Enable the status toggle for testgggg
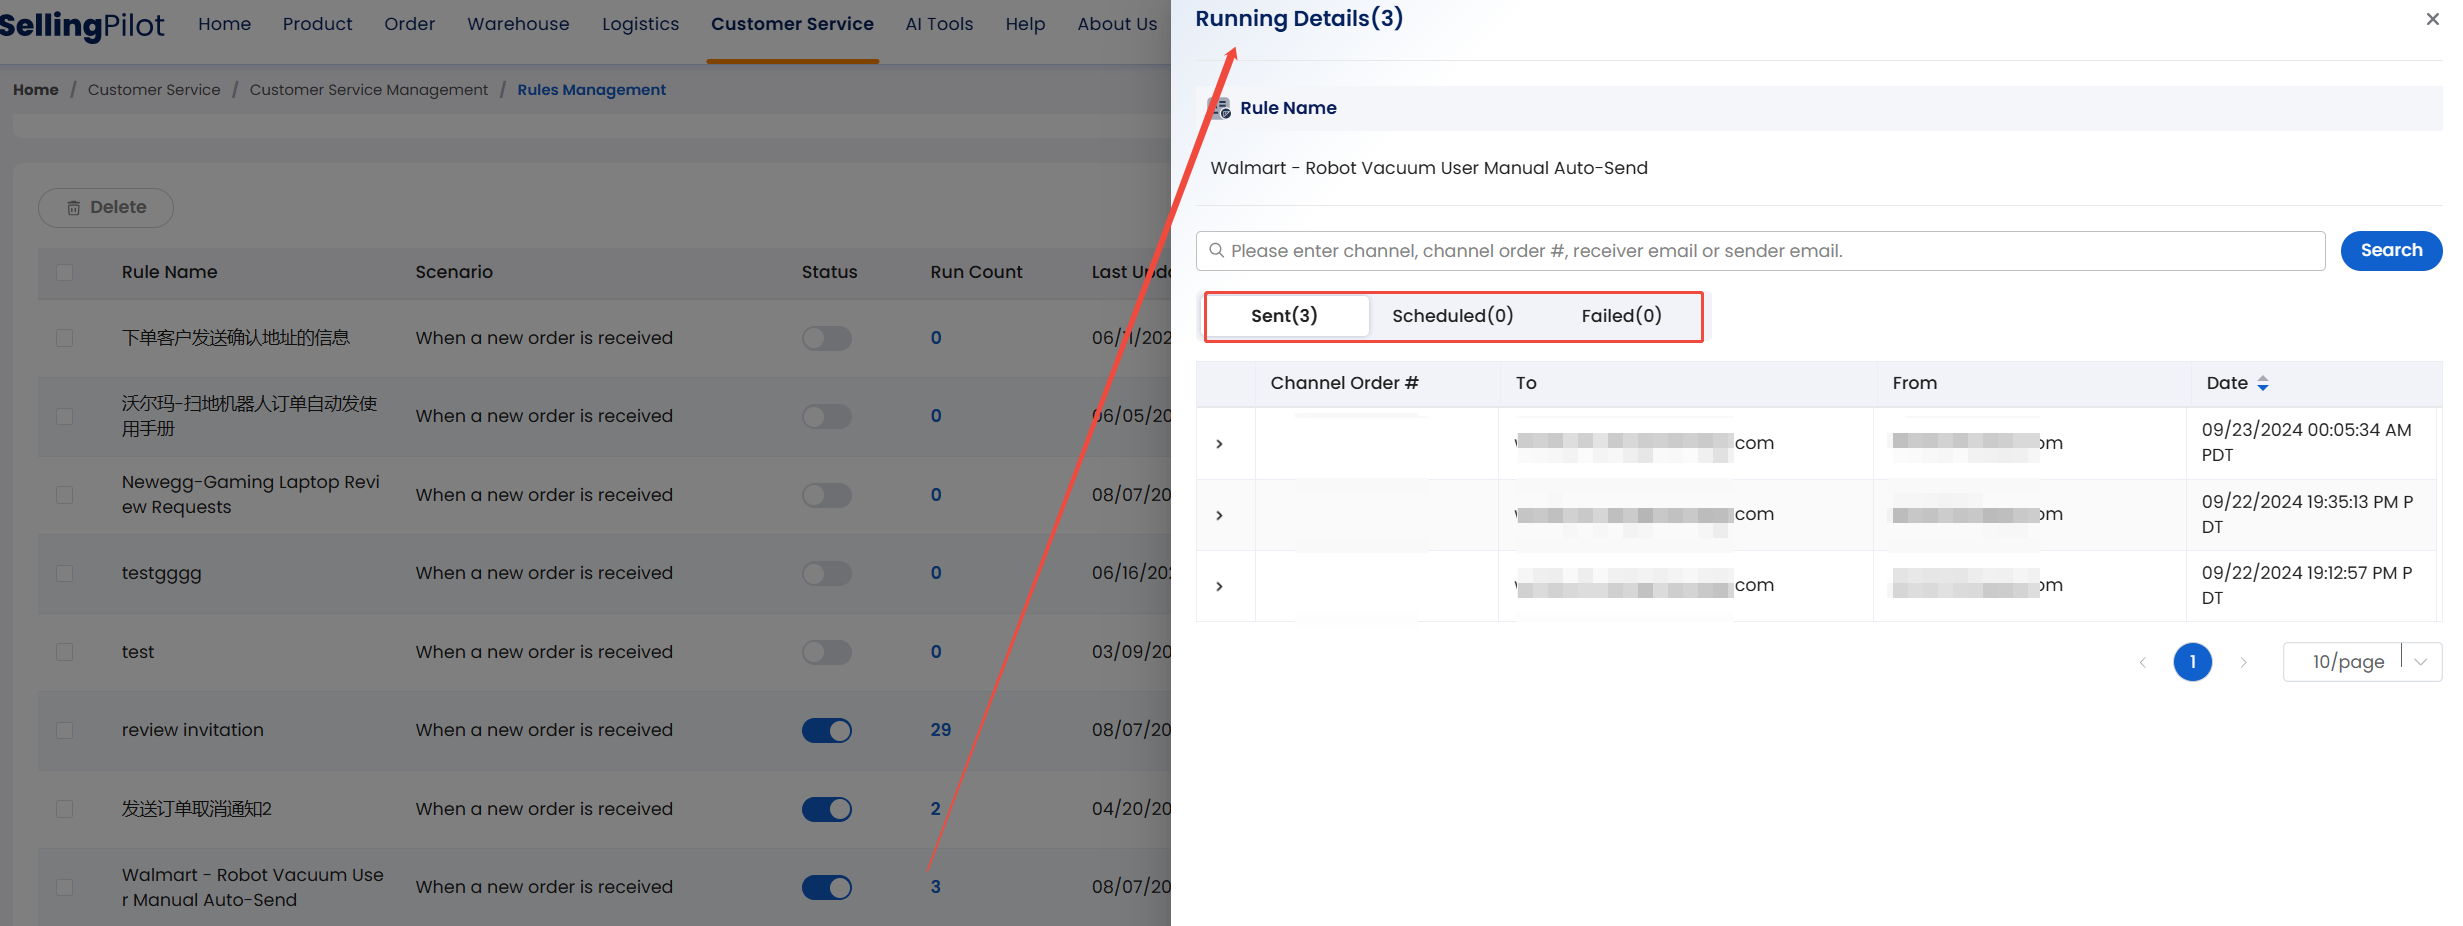This screenshot has height=926, width=2463. point(827,573)
